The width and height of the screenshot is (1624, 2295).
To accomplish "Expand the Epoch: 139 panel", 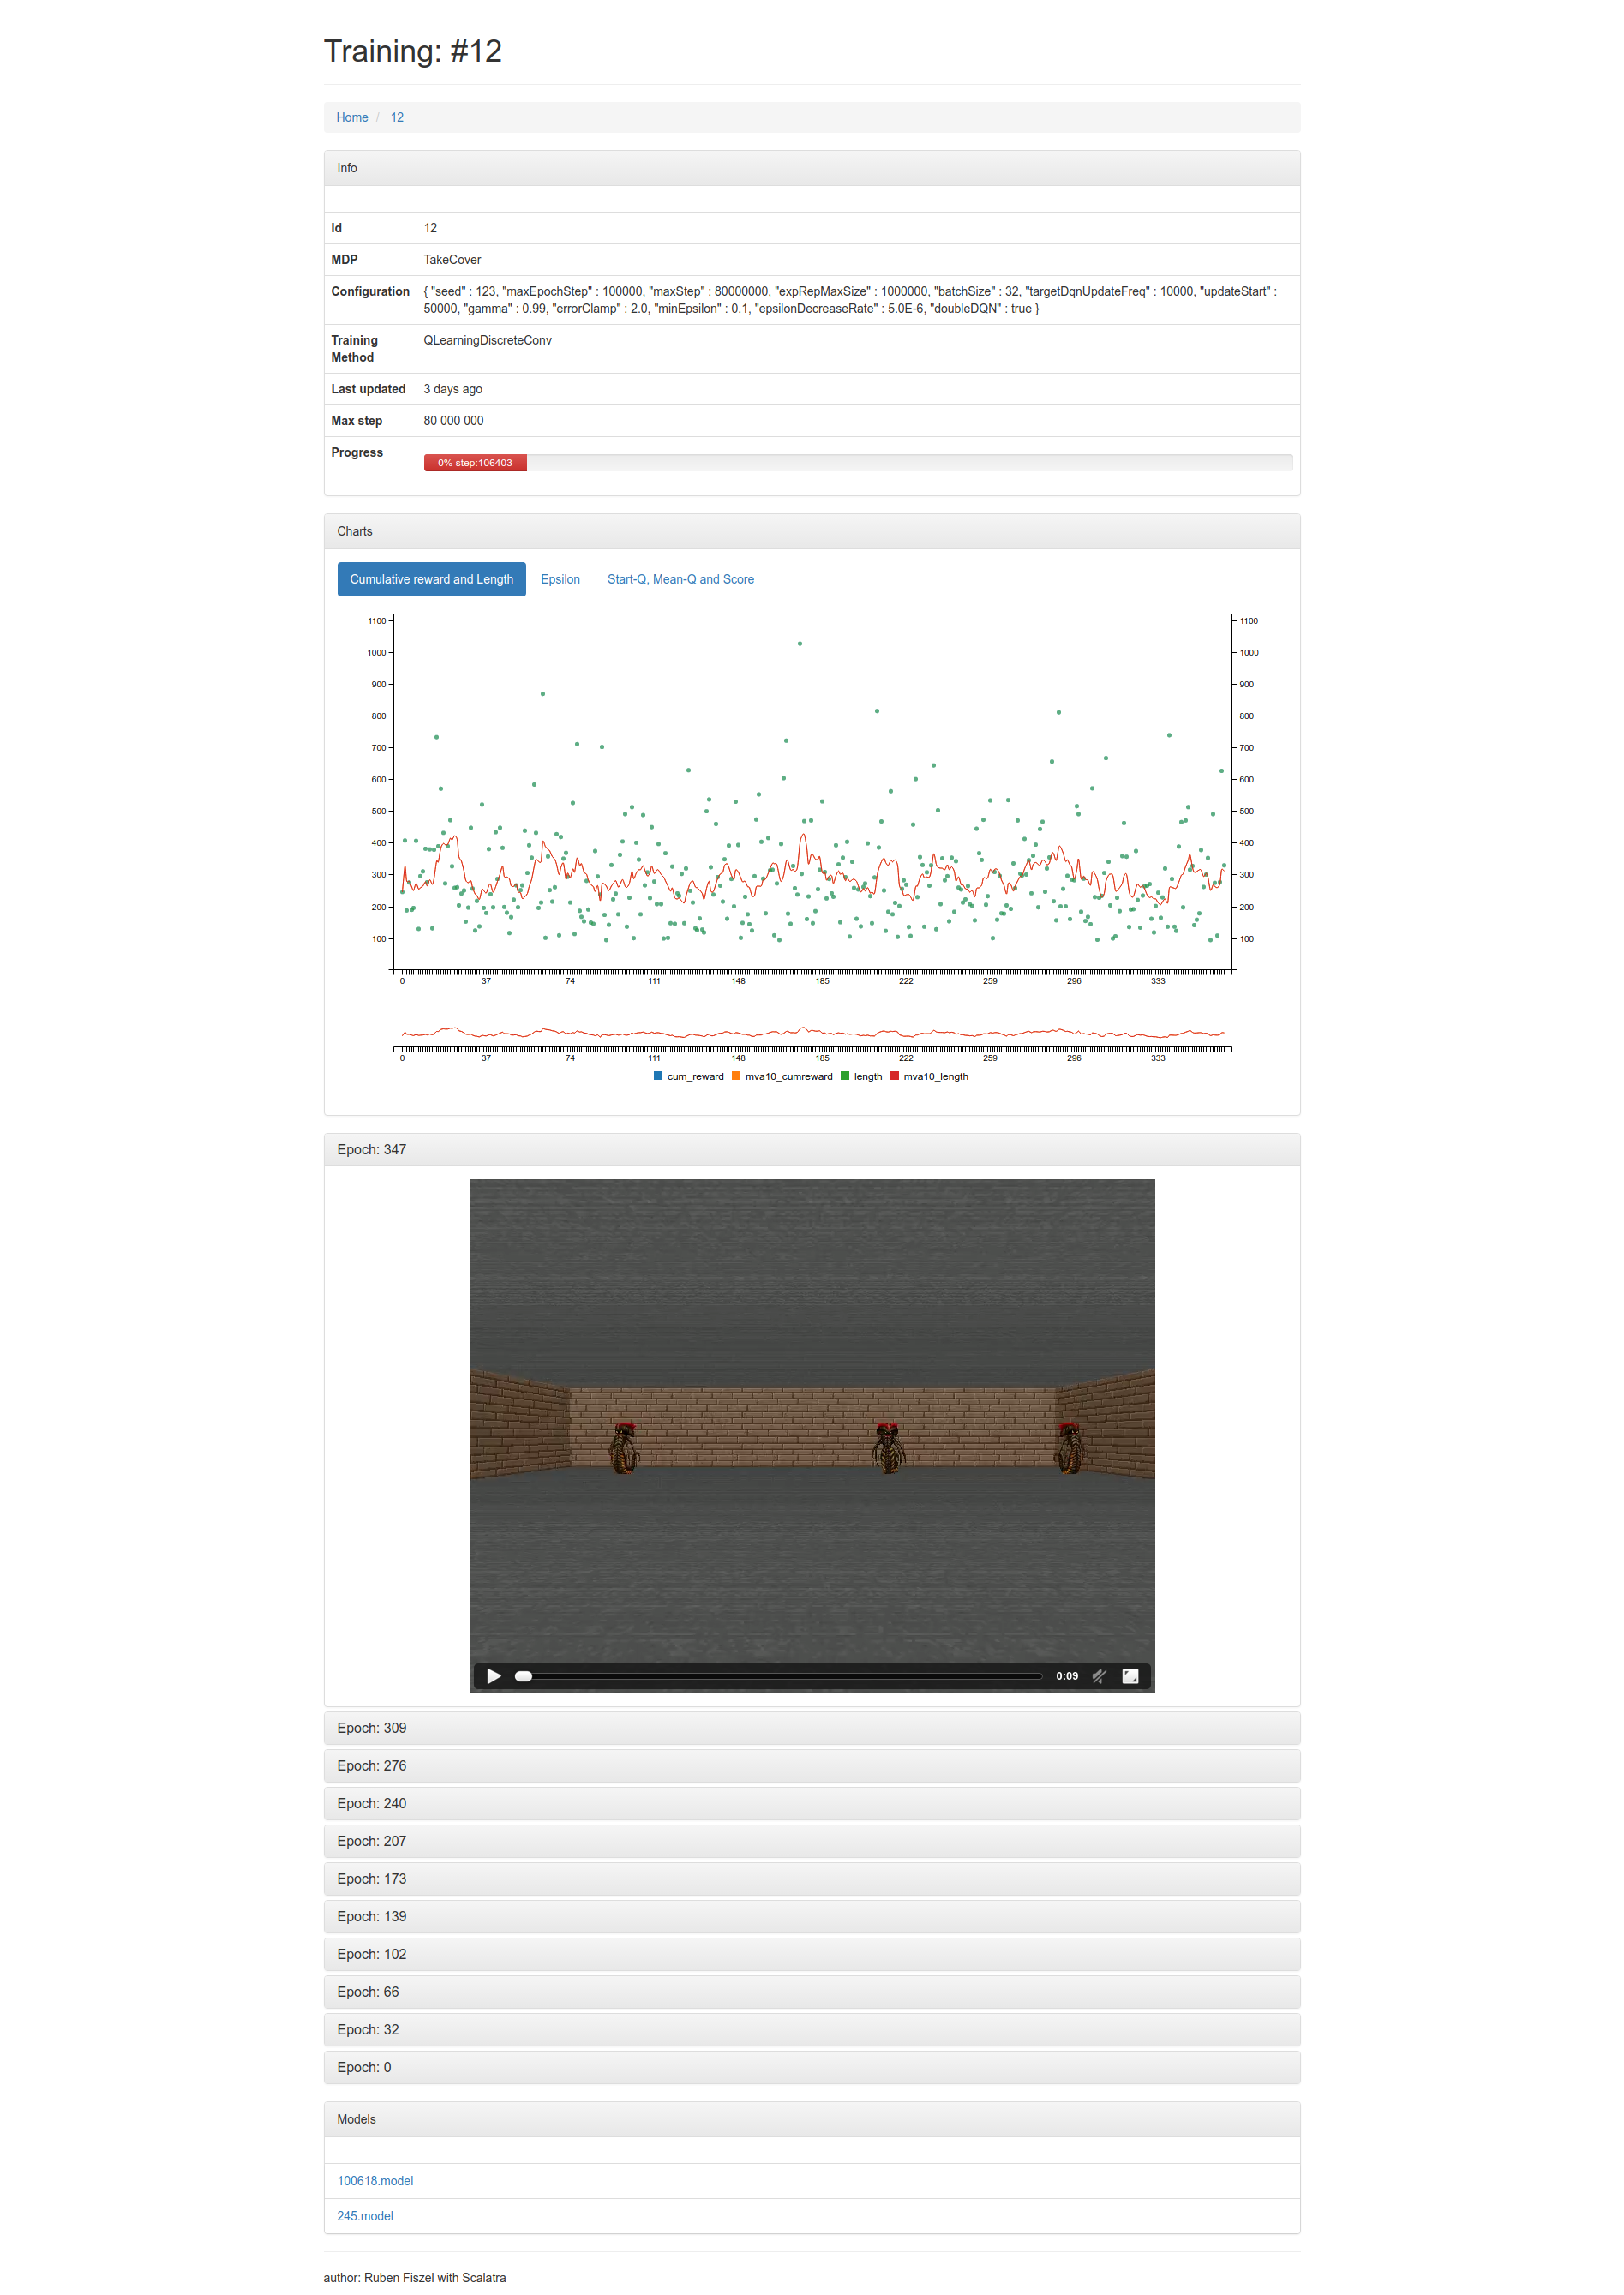I will point(812,1916).
